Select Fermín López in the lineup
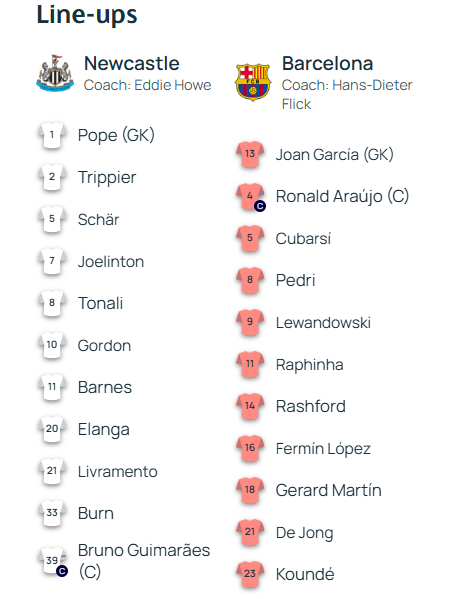The height and width of the screenshot is (599, 462). tap(323, 449)
